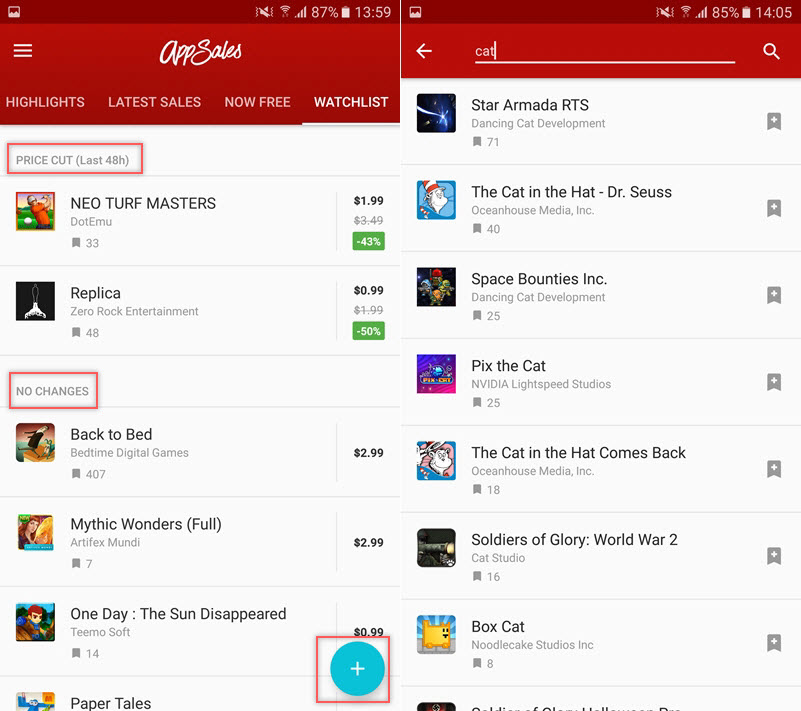Open The Cat in the Hat - Dr. Seuss icon
The width and height of the screenshot is (801, 711).
click(436, 200)
